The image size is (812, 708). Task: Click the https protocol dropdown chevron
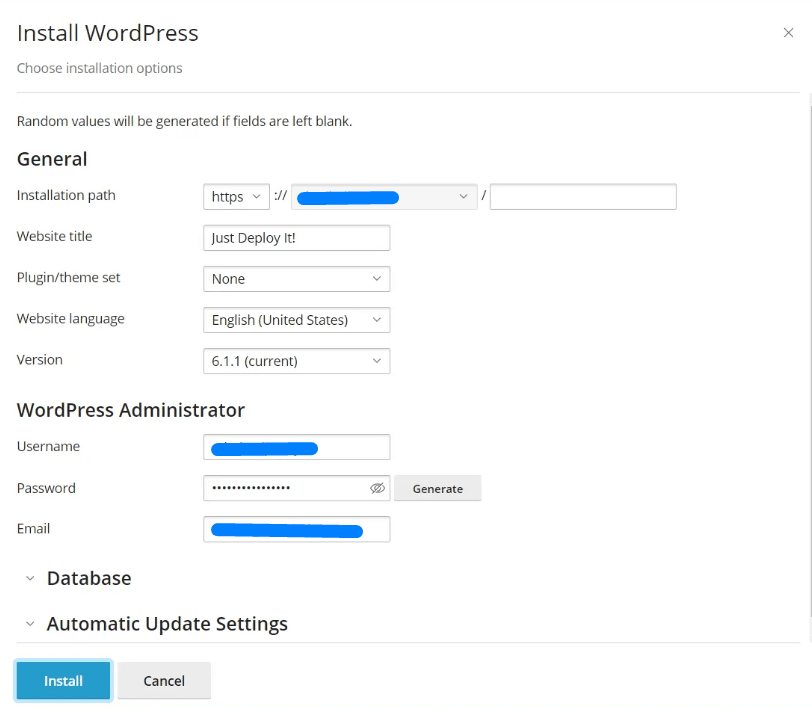click(255, 196)
